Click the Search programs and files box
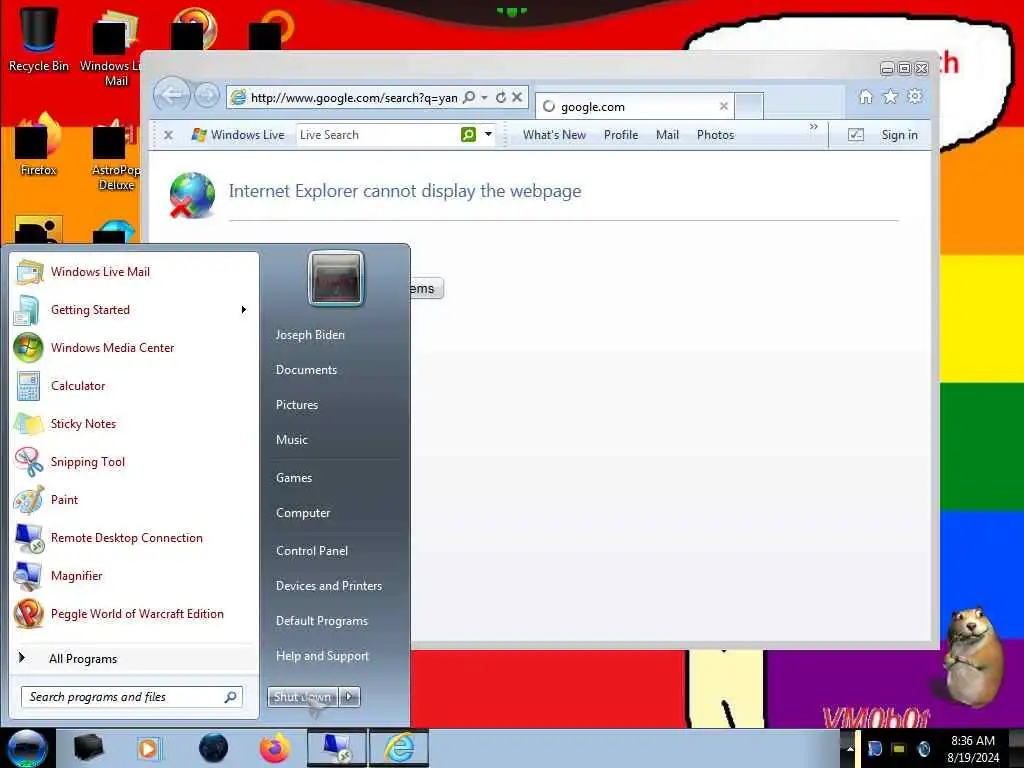This screenshot has height=768, width=1024. point(131,697)
